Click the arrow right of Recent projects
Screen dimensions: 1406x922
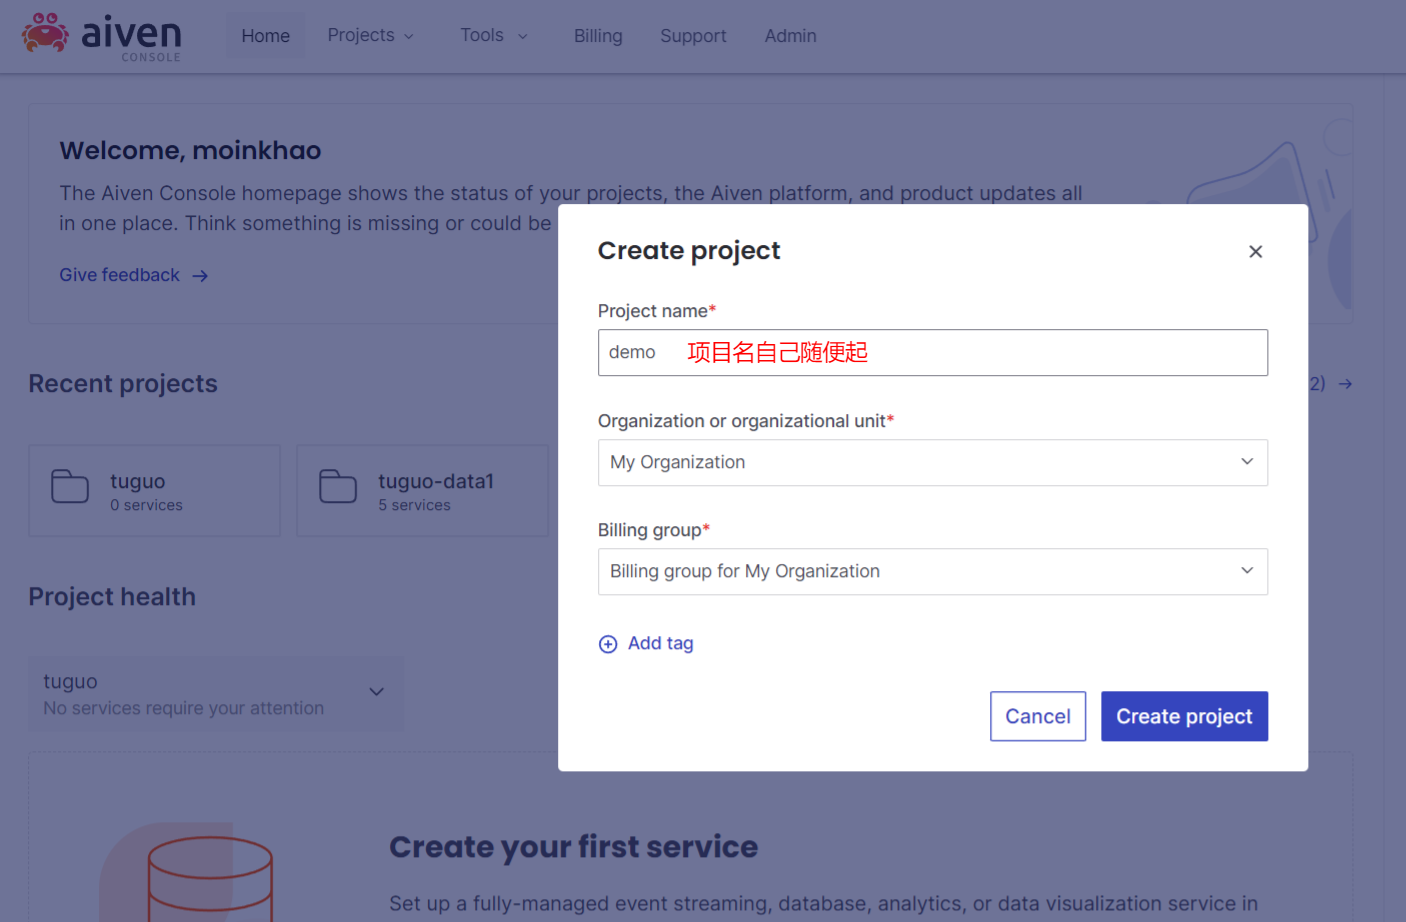pos(1345,384)
